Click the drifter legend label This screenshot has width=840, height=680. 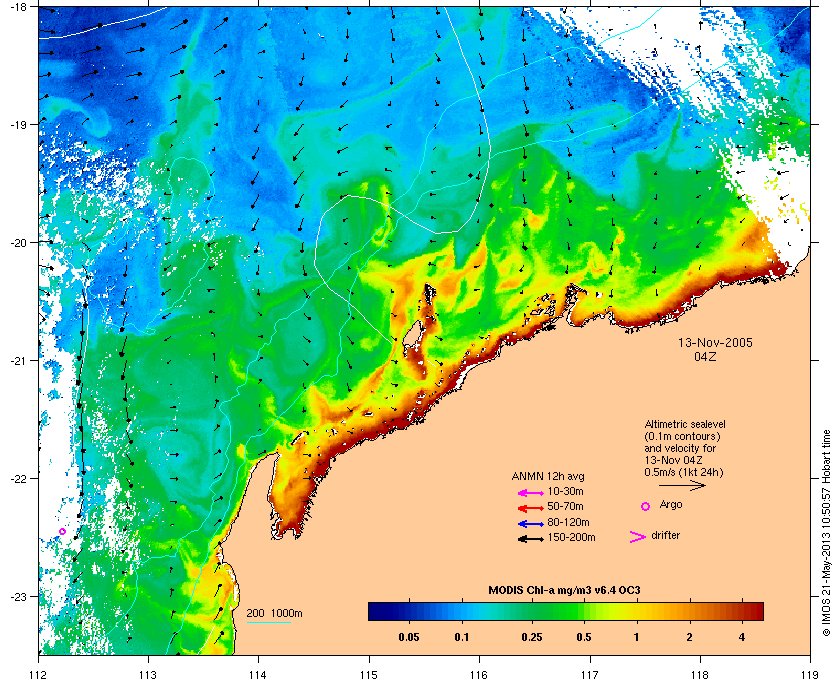point(665,535)
